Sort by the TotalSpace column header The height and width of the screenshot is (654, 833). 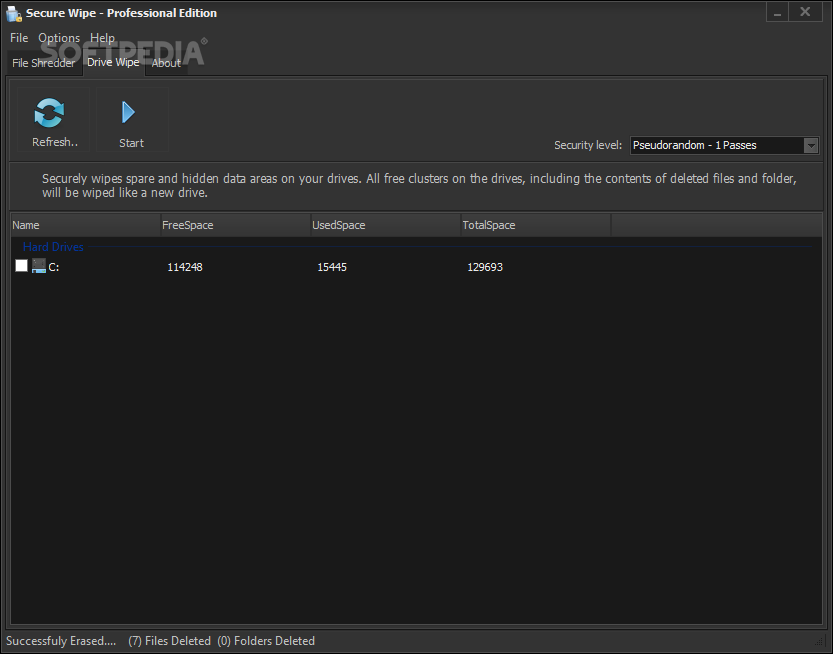coord(536,225)
